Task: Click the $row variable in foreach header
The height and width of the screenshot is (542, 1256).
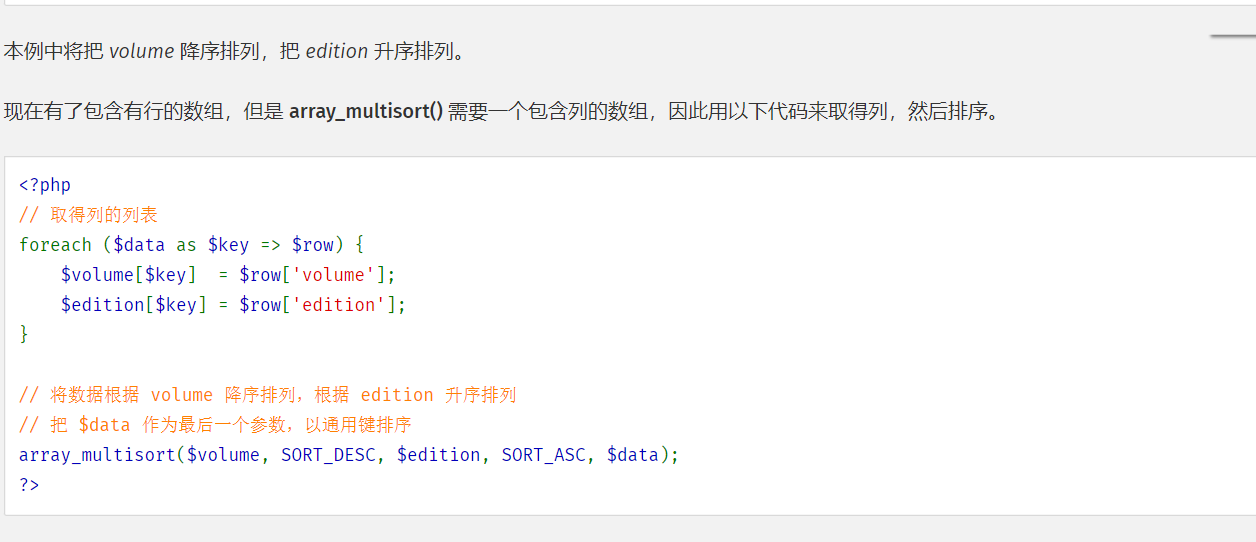Action: click(x=313, y=245)
